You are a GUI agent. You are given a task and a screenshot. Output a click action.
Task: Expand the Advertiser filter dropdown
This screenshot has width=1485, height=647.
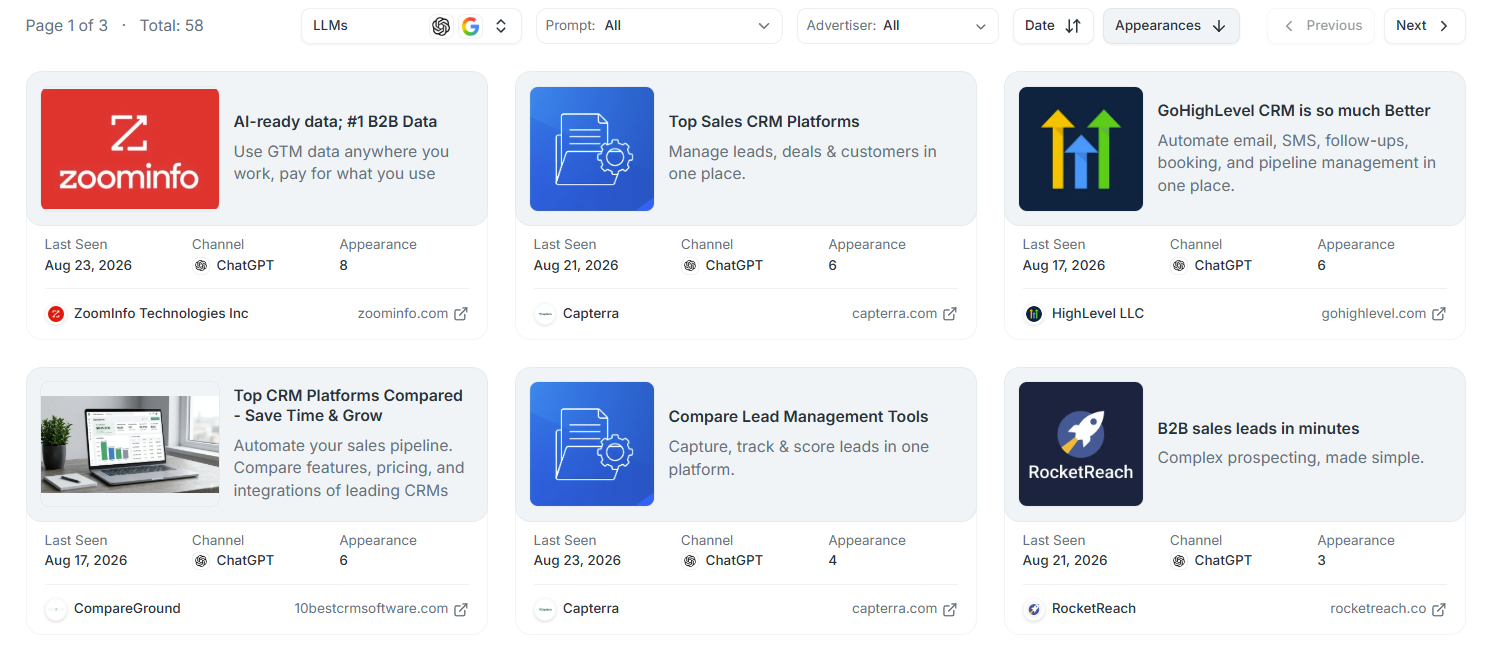pos(897,26)
